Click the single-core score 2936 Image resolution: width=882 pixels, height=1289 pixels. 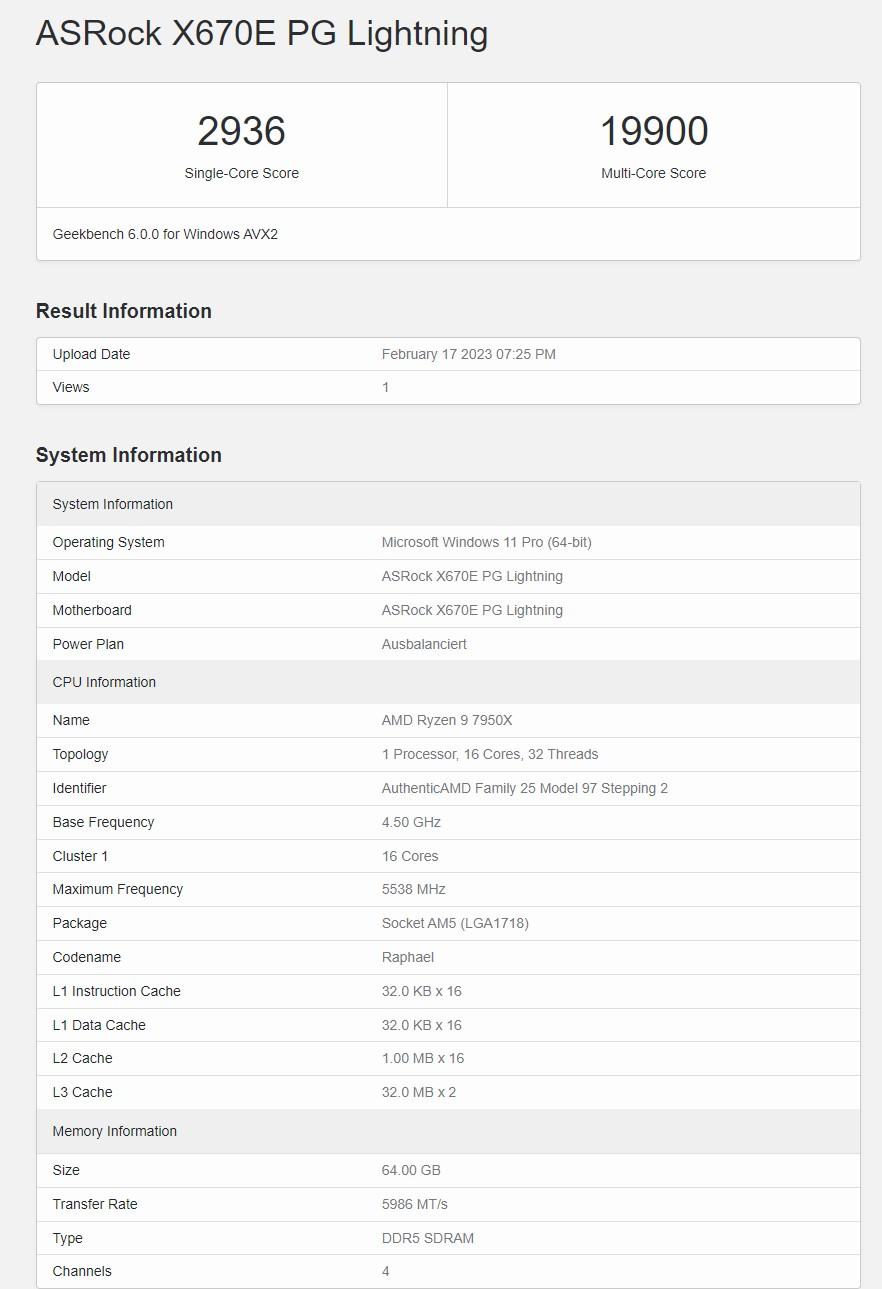click(241, 131)
